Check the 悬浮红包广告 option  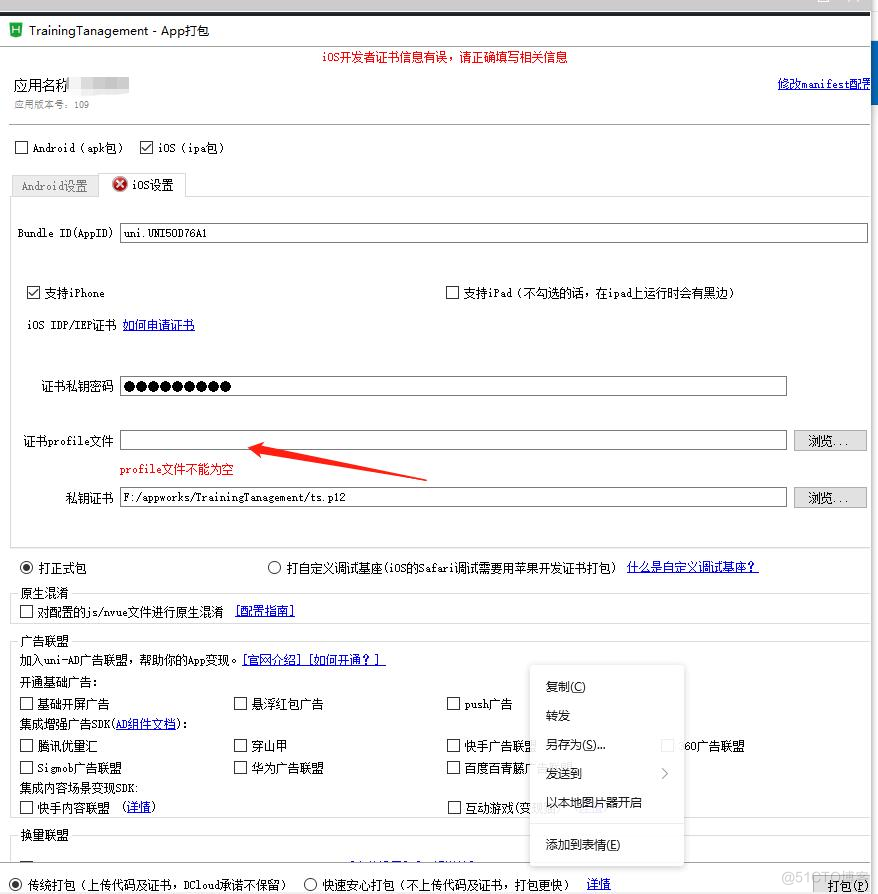(241, 704)
